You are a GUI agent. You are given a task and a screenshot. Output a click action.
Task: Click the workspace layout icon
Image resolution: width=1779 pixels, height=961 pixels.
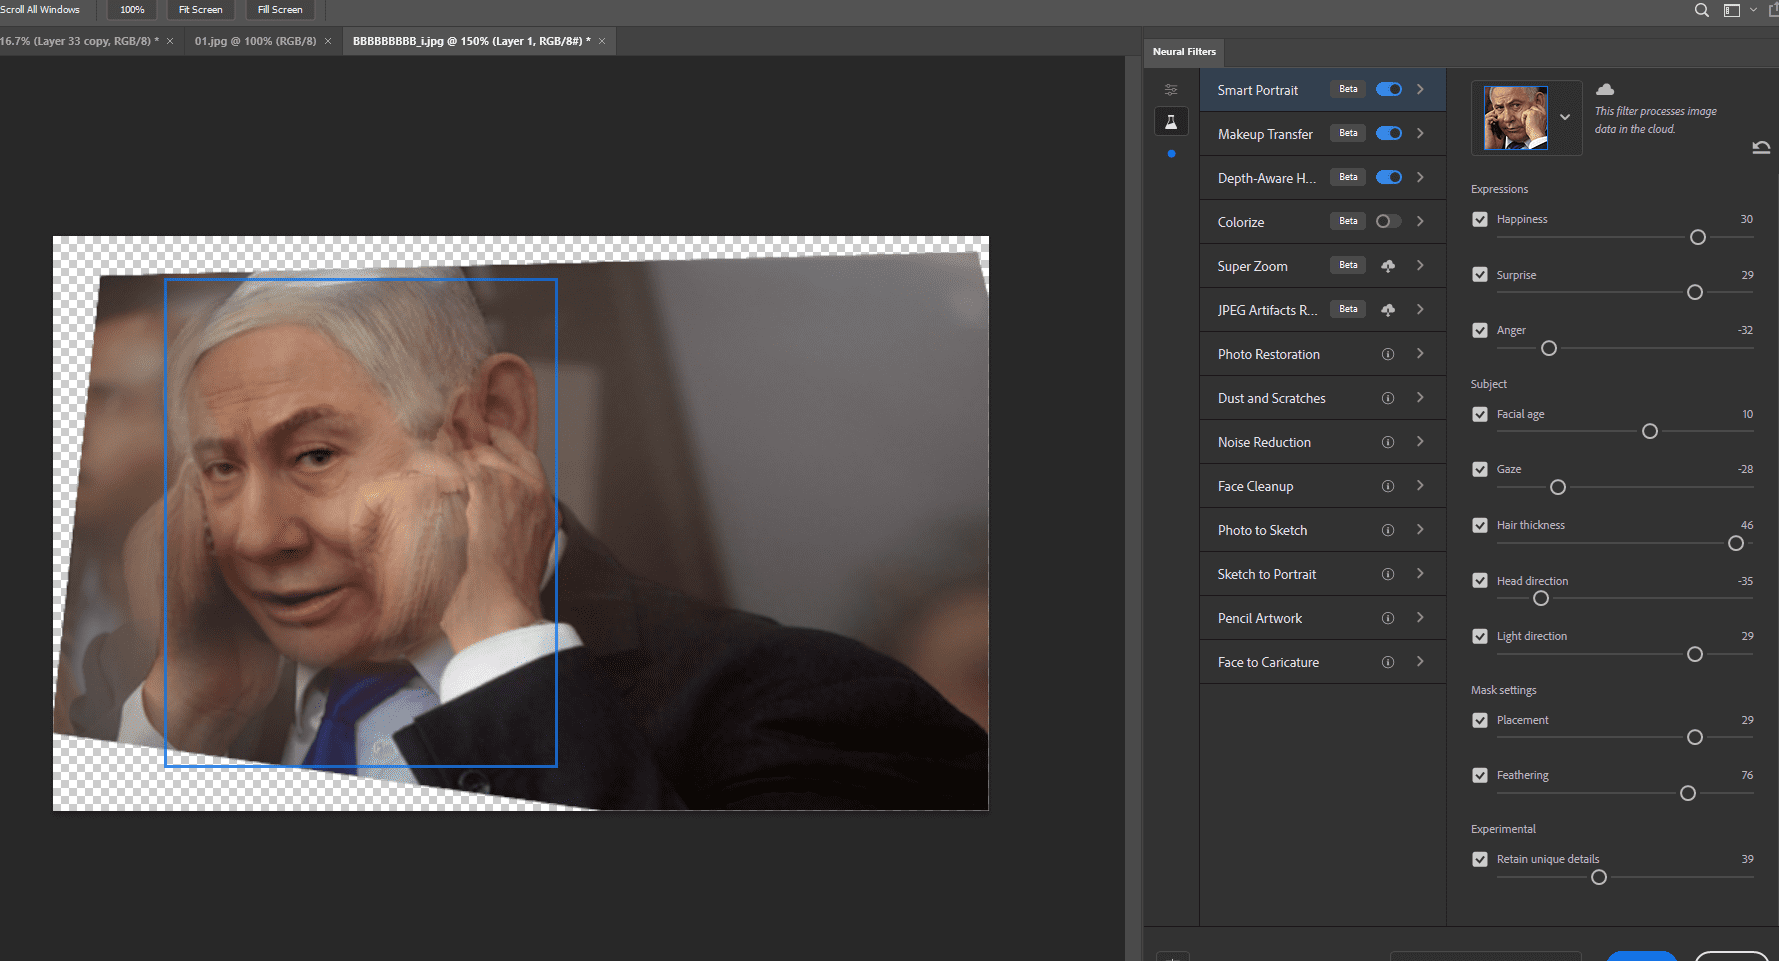[1732, 10]
